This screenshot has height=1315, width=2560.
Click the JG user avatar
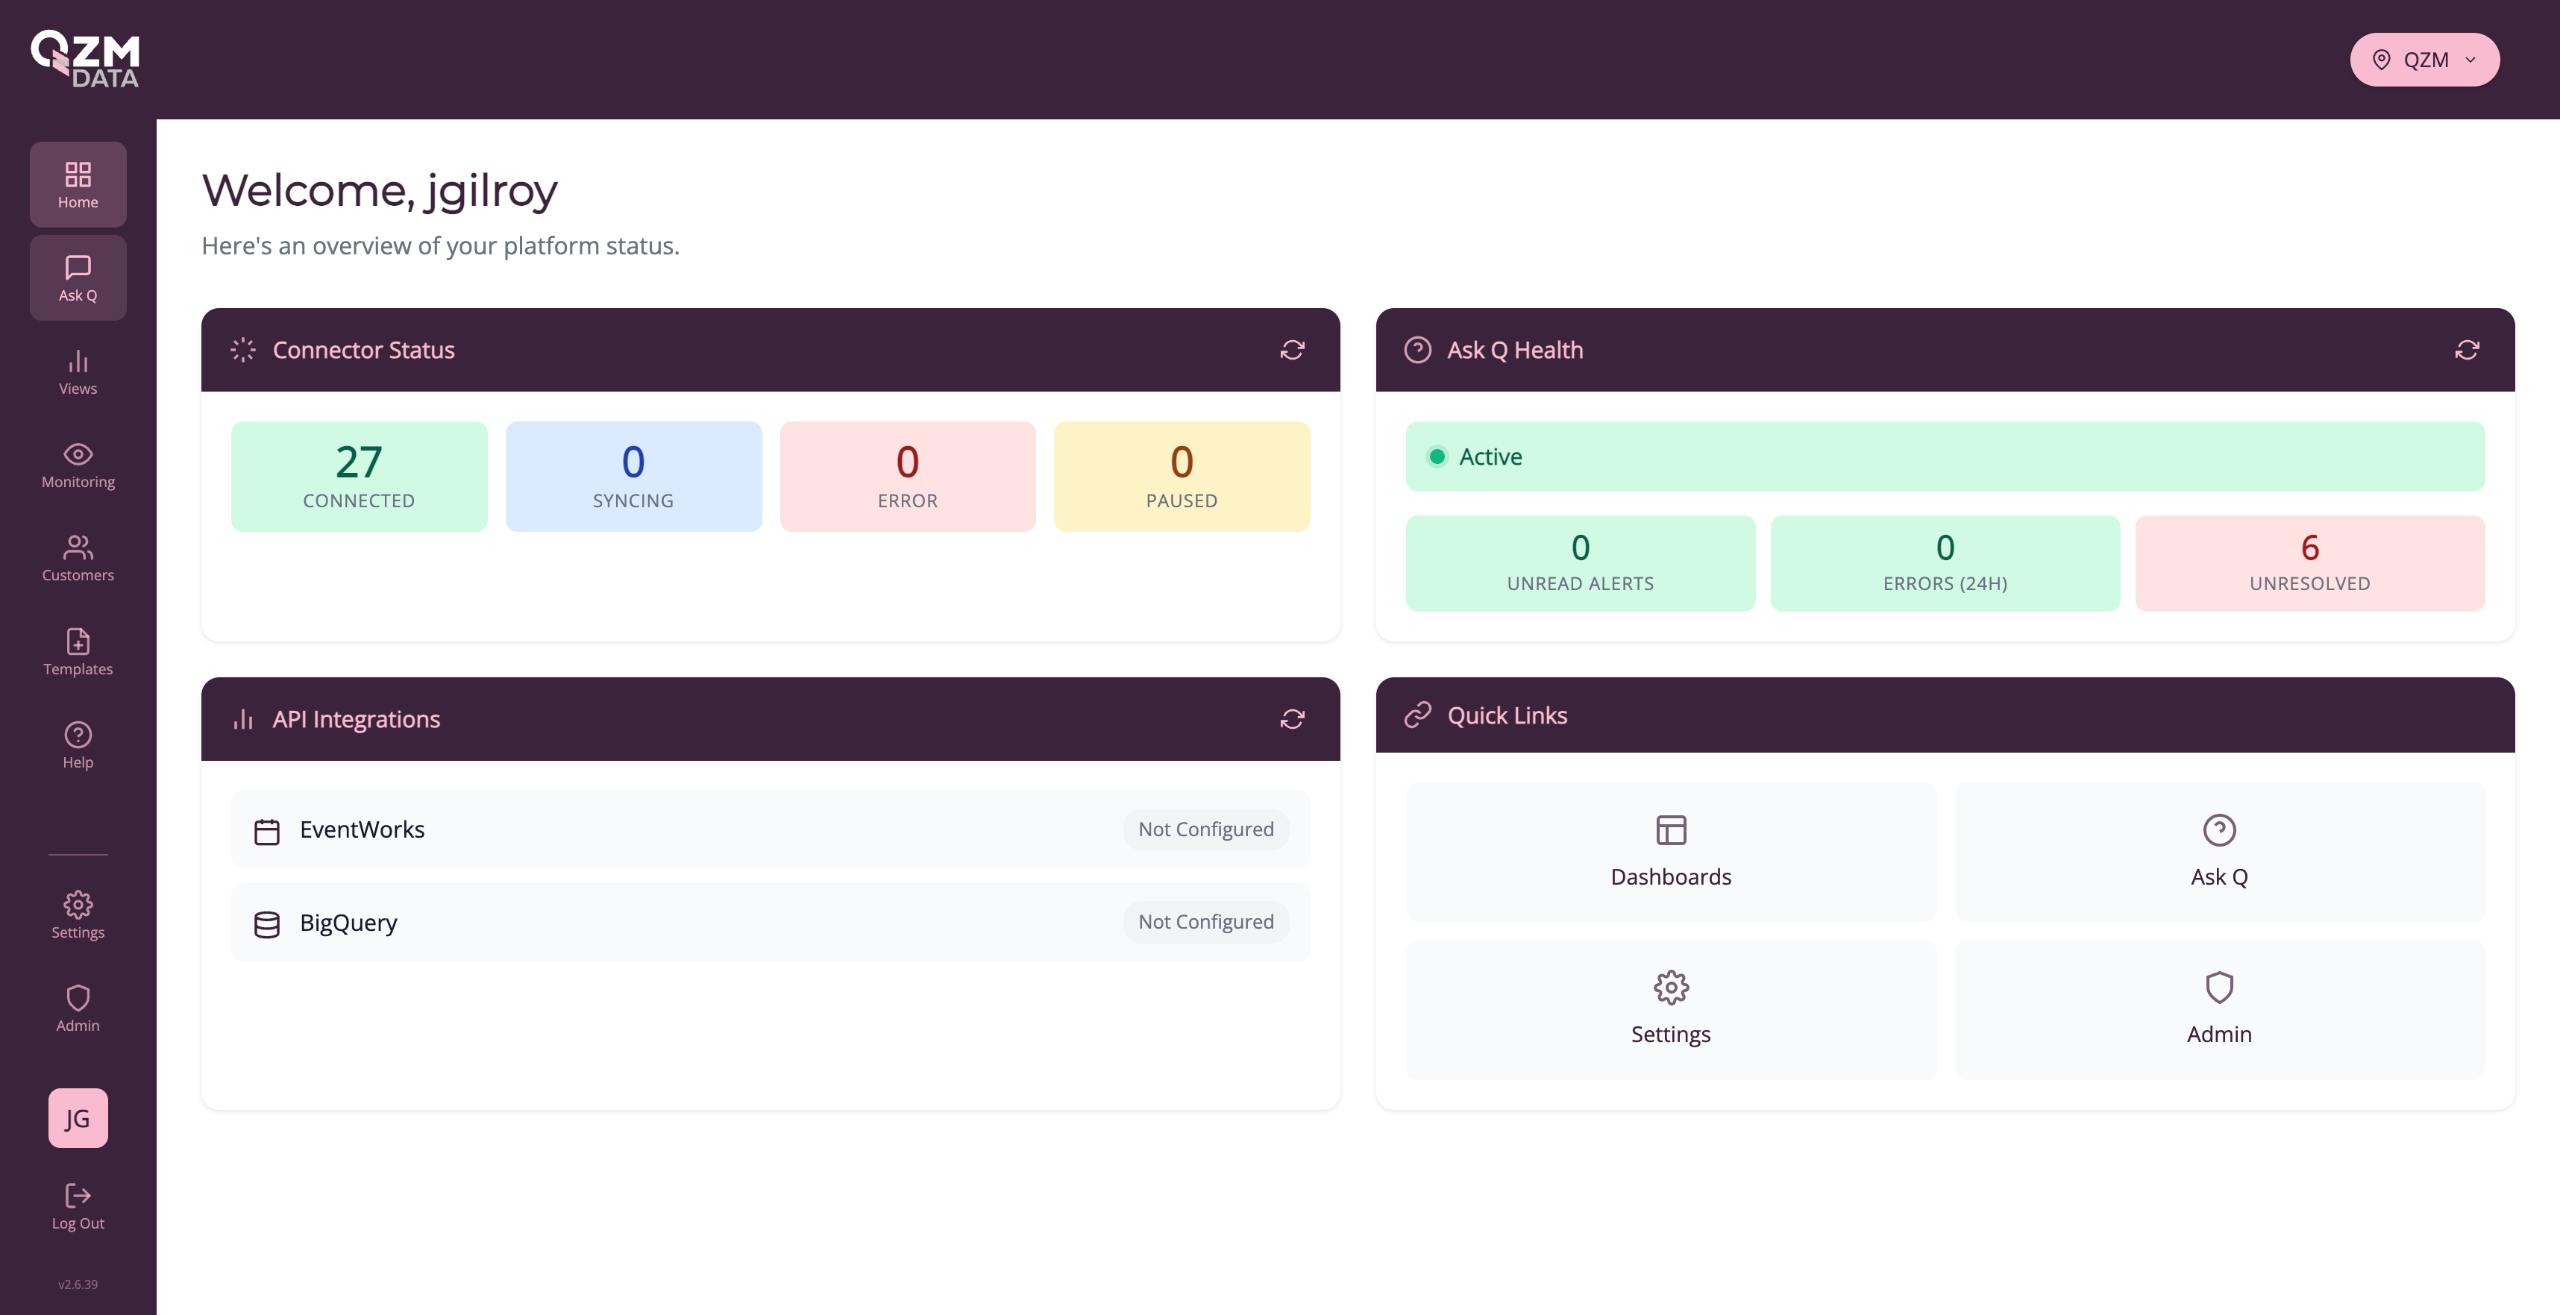point(78,1118)
